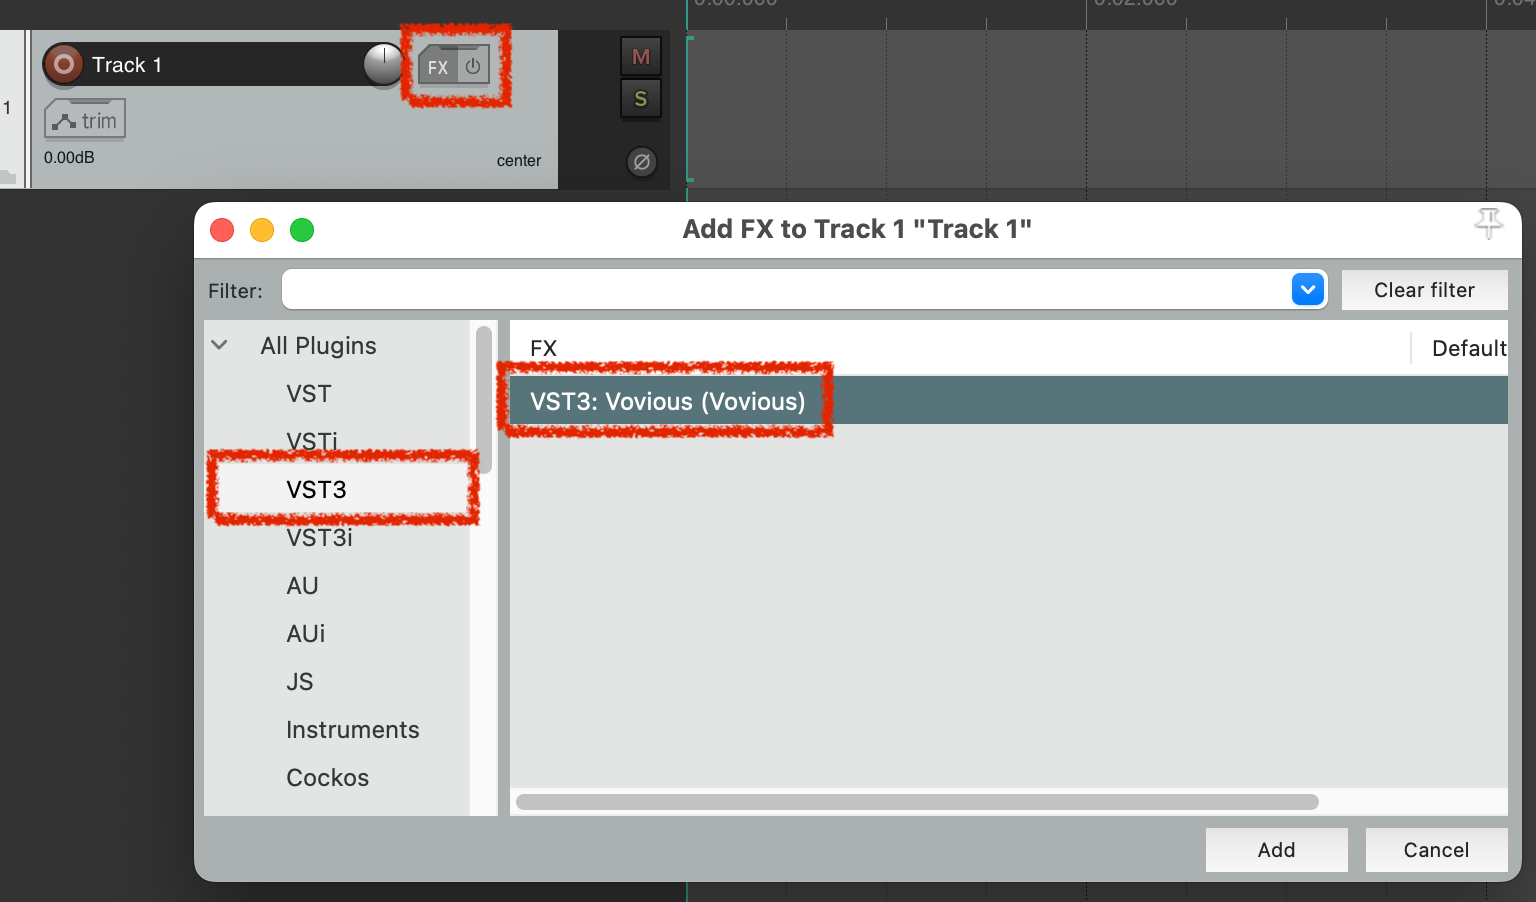Viewport: 1536px width, 902px height.
Task: Click the Clear filter button
Action: tap(1424, 290)
